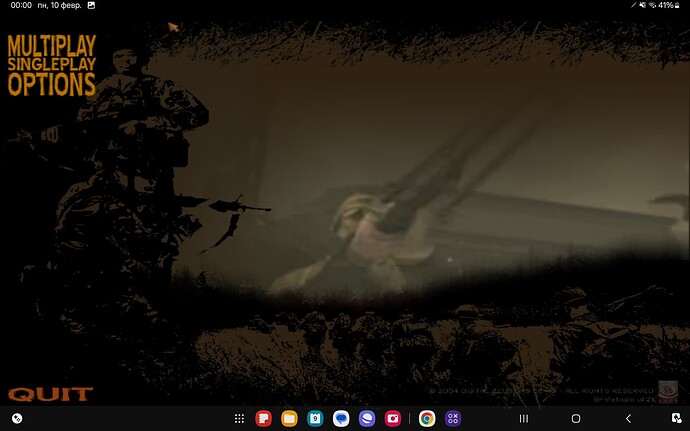Screen dimensions: 690x431
Task: Tap the back navigation arrow
Action: tap(628, 418)
